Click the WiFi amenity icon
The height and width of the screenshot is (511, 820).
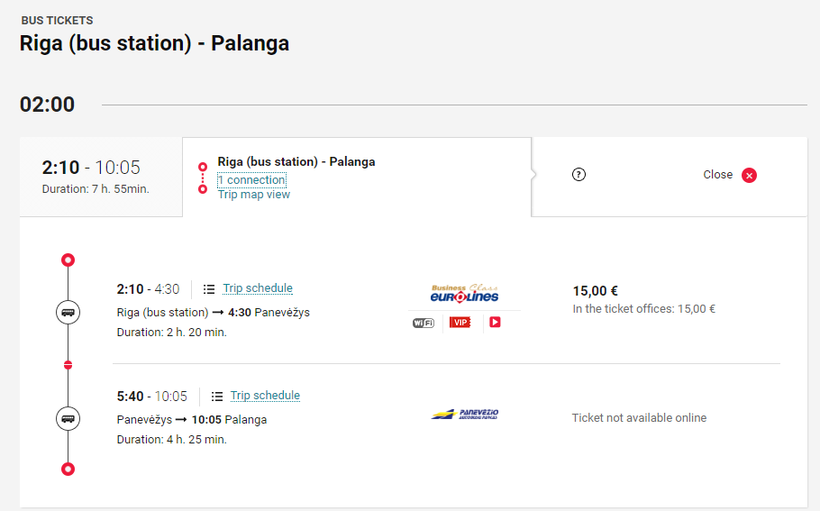coord(423,322)
